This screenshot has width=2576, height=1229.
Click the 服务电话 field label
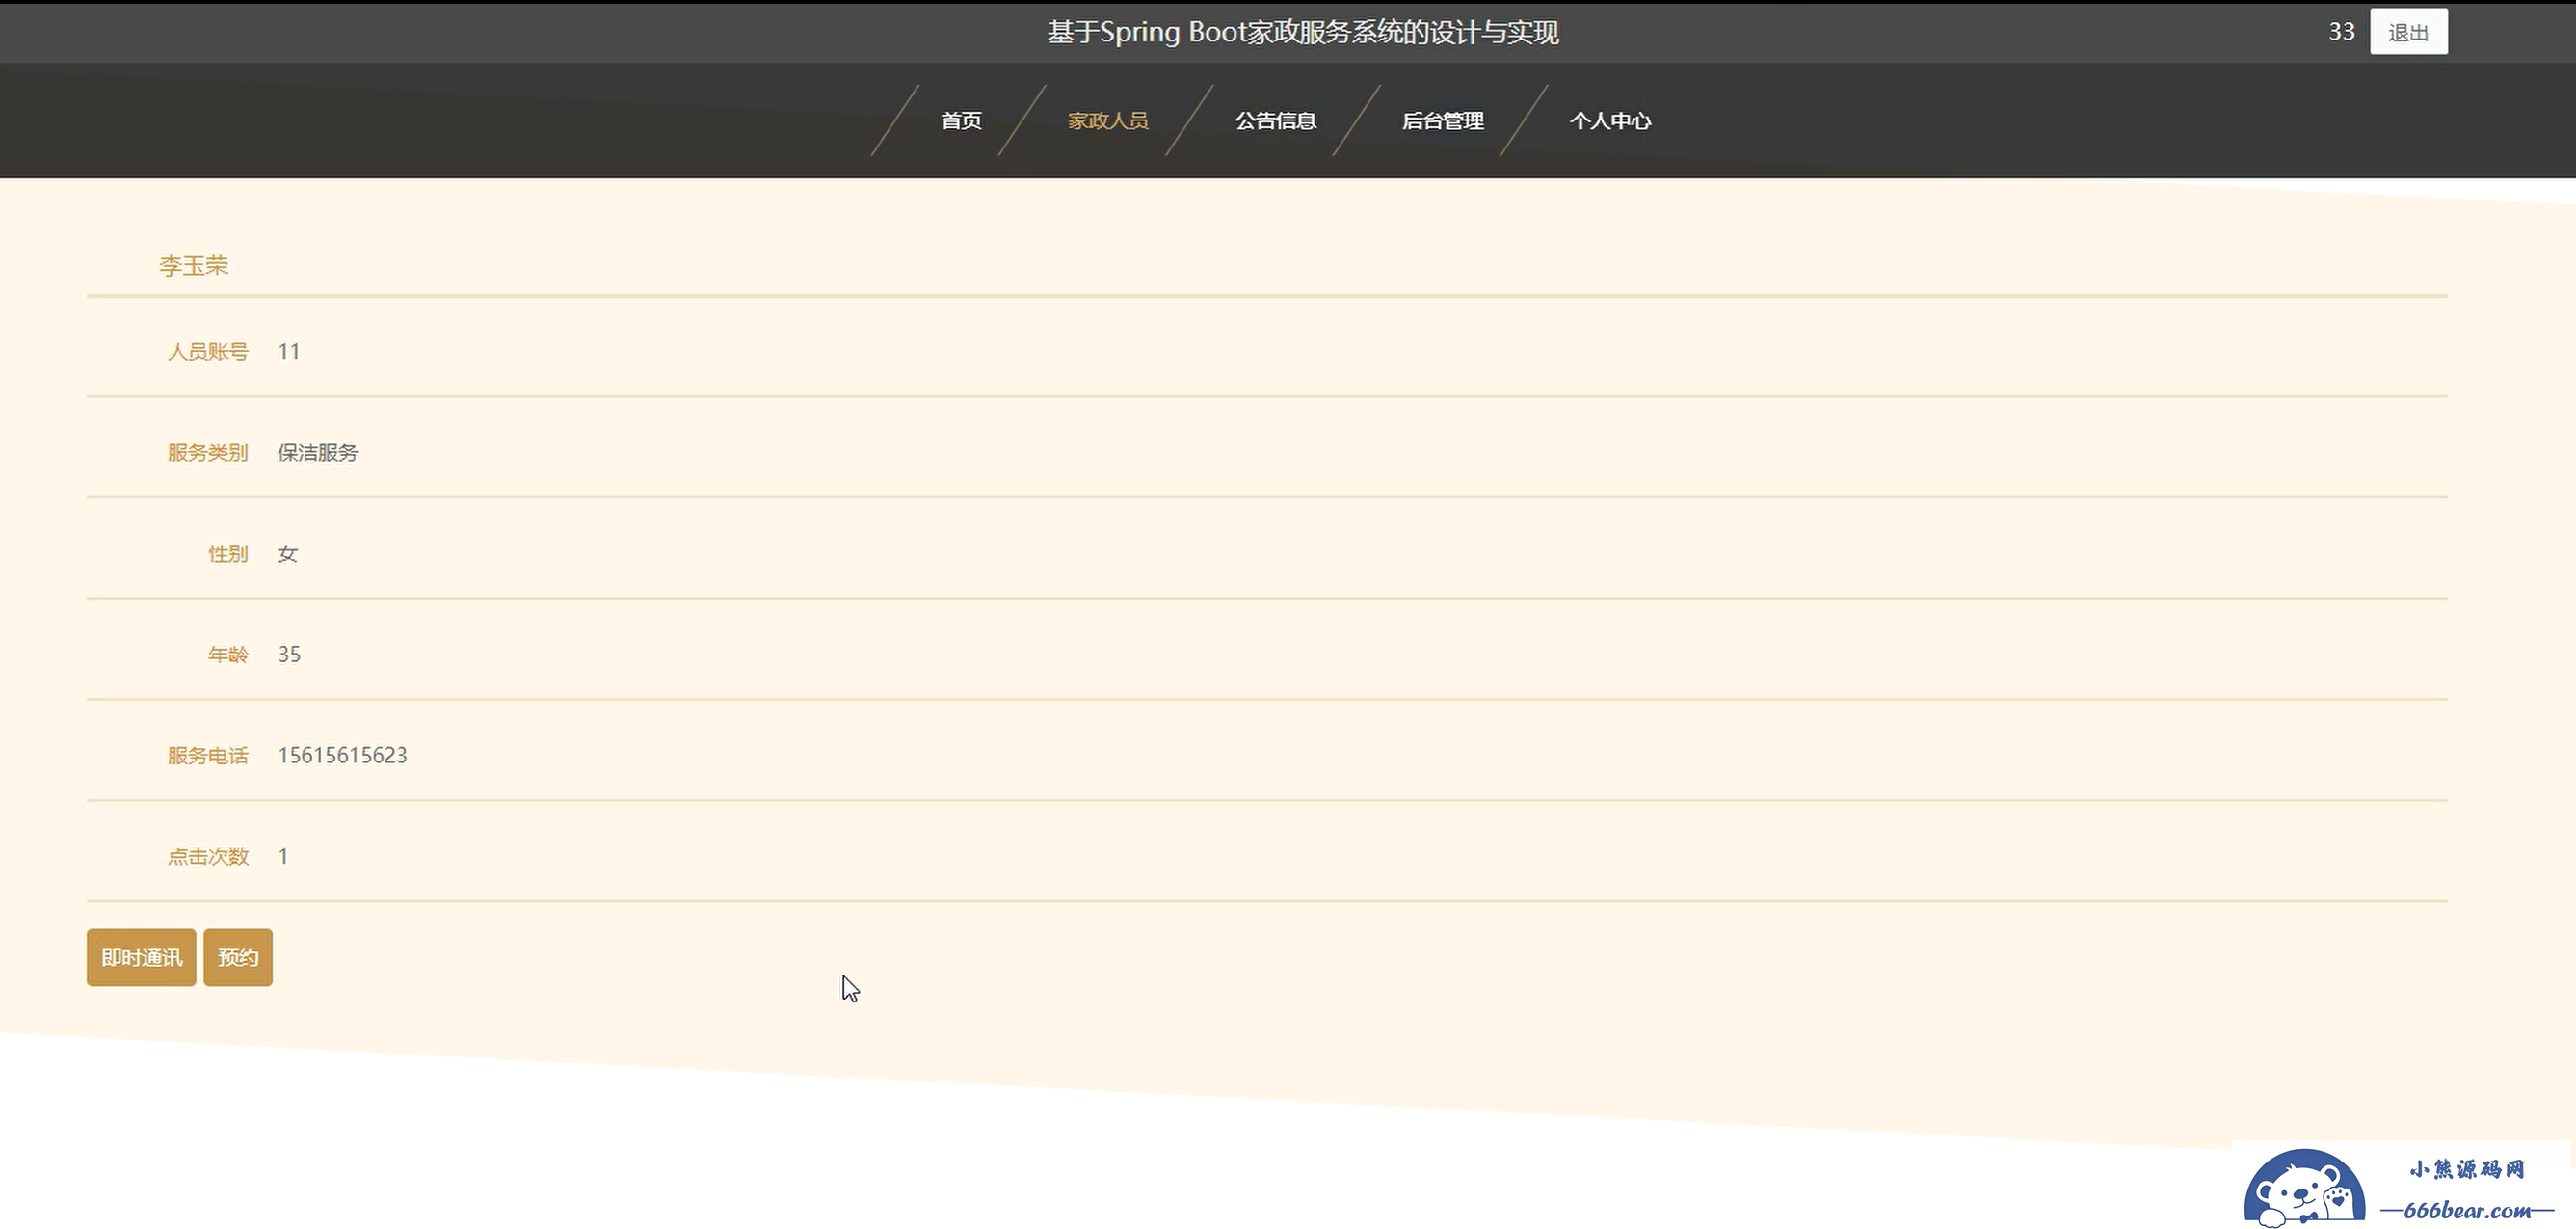pyautogui.click(x=208, y=755)
